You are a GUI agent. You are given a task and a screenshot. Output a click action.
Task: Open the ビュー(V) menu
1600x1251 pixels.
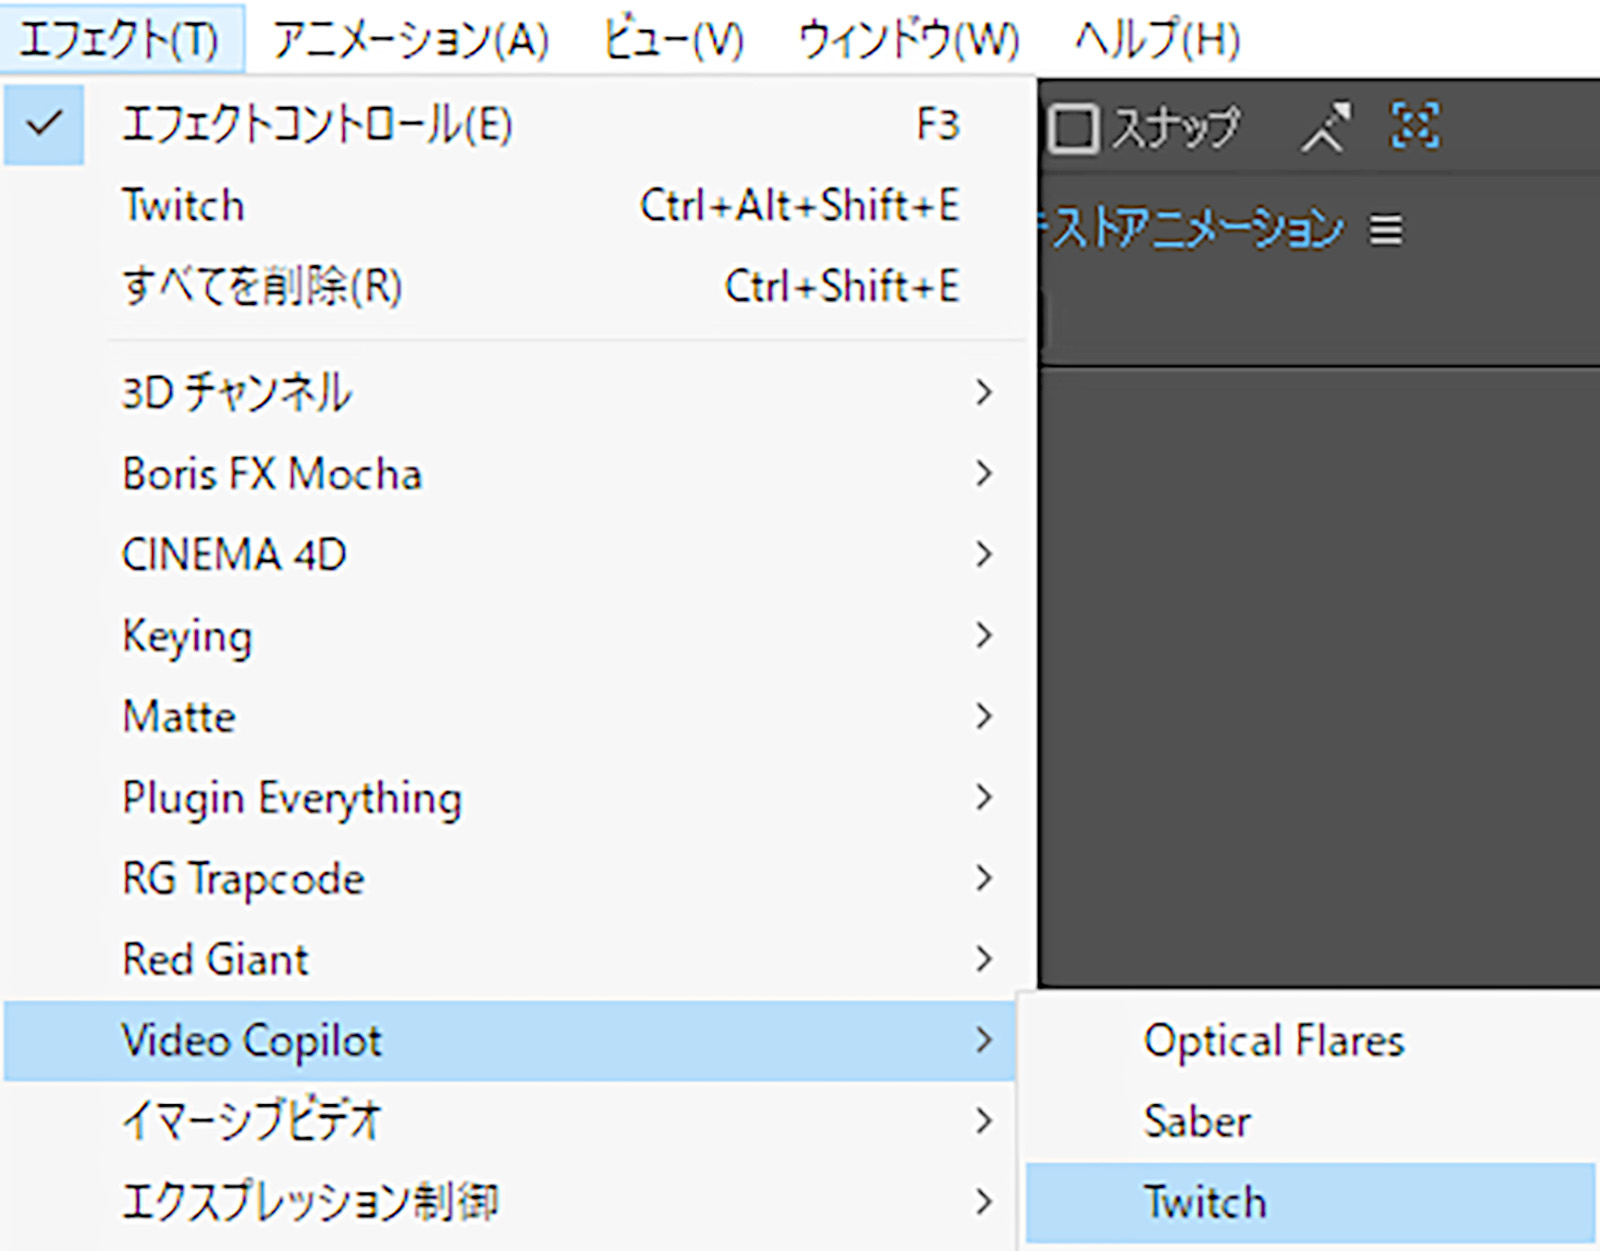pyautogui.click(x=675, y=39)
